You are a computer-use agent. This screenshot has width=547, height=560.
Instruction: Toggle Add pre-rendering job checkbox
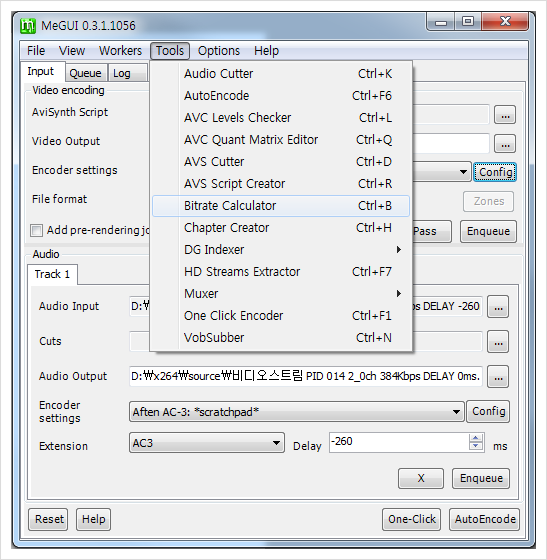click(x=36, y=230)
